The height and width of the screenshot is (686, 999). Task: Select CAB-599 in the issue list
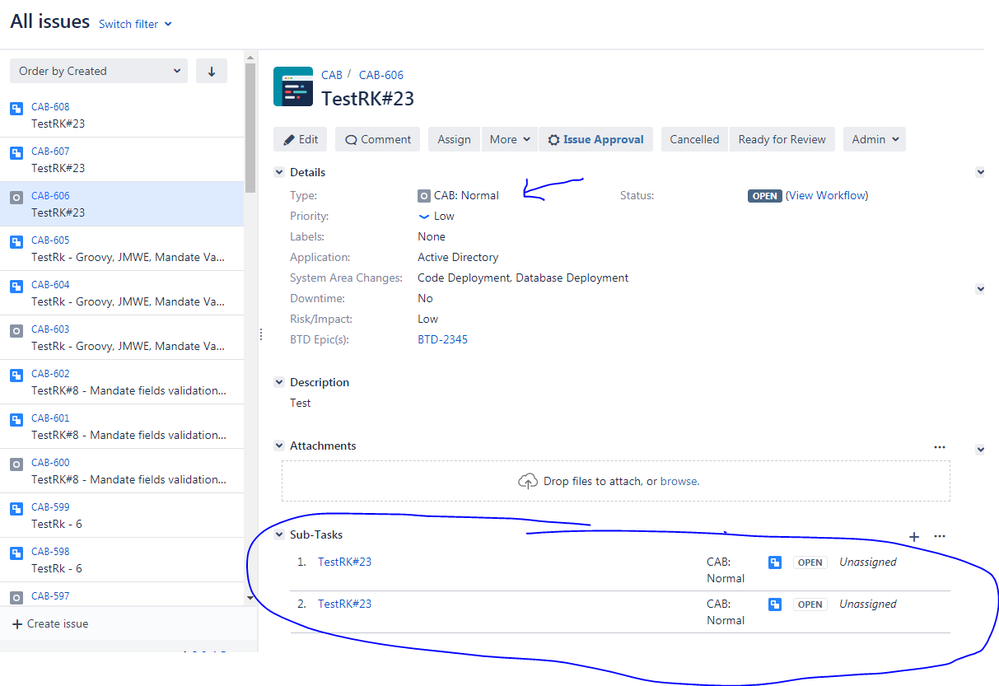coord(122,515)
